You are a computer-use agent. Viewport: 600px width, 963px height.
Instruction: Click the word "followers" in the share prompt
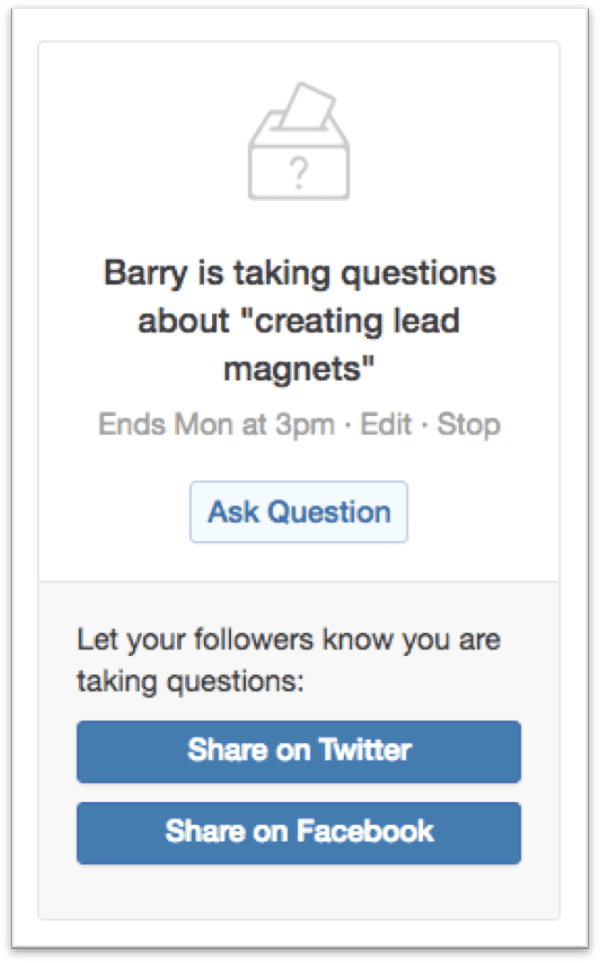tap(254, 639)
